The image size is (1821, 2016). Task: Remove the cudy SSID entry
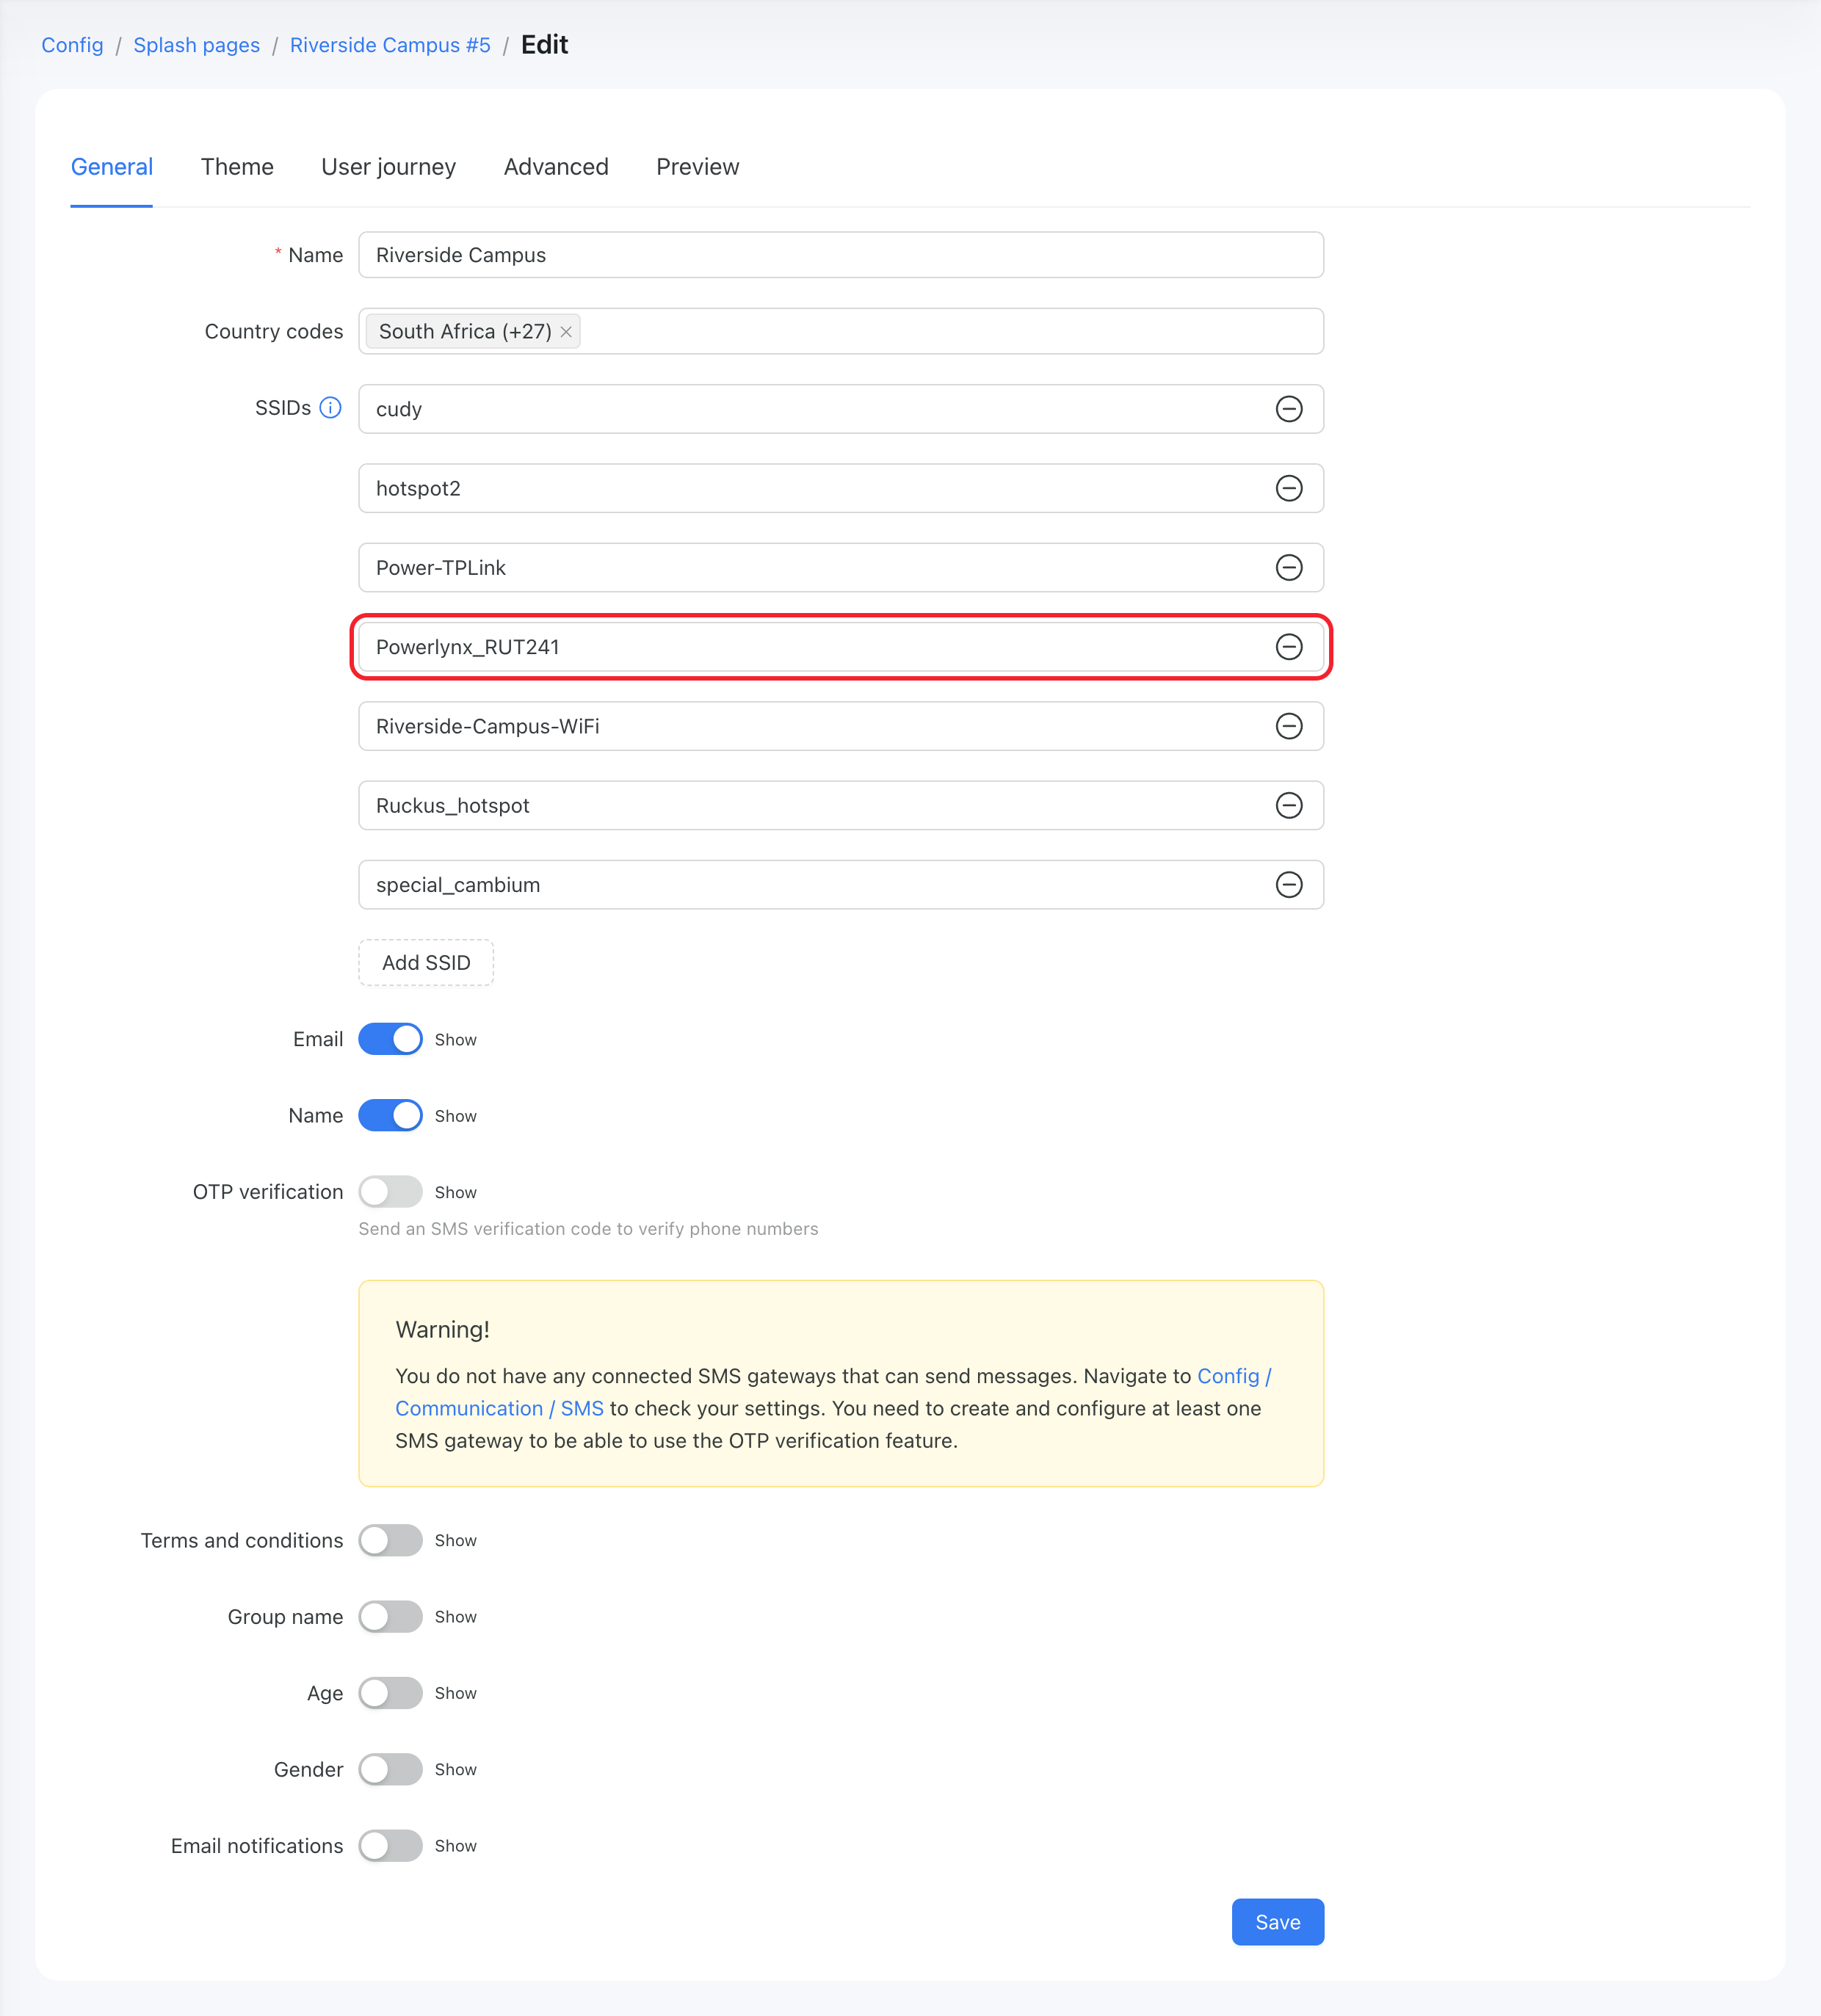[1289, 409]
